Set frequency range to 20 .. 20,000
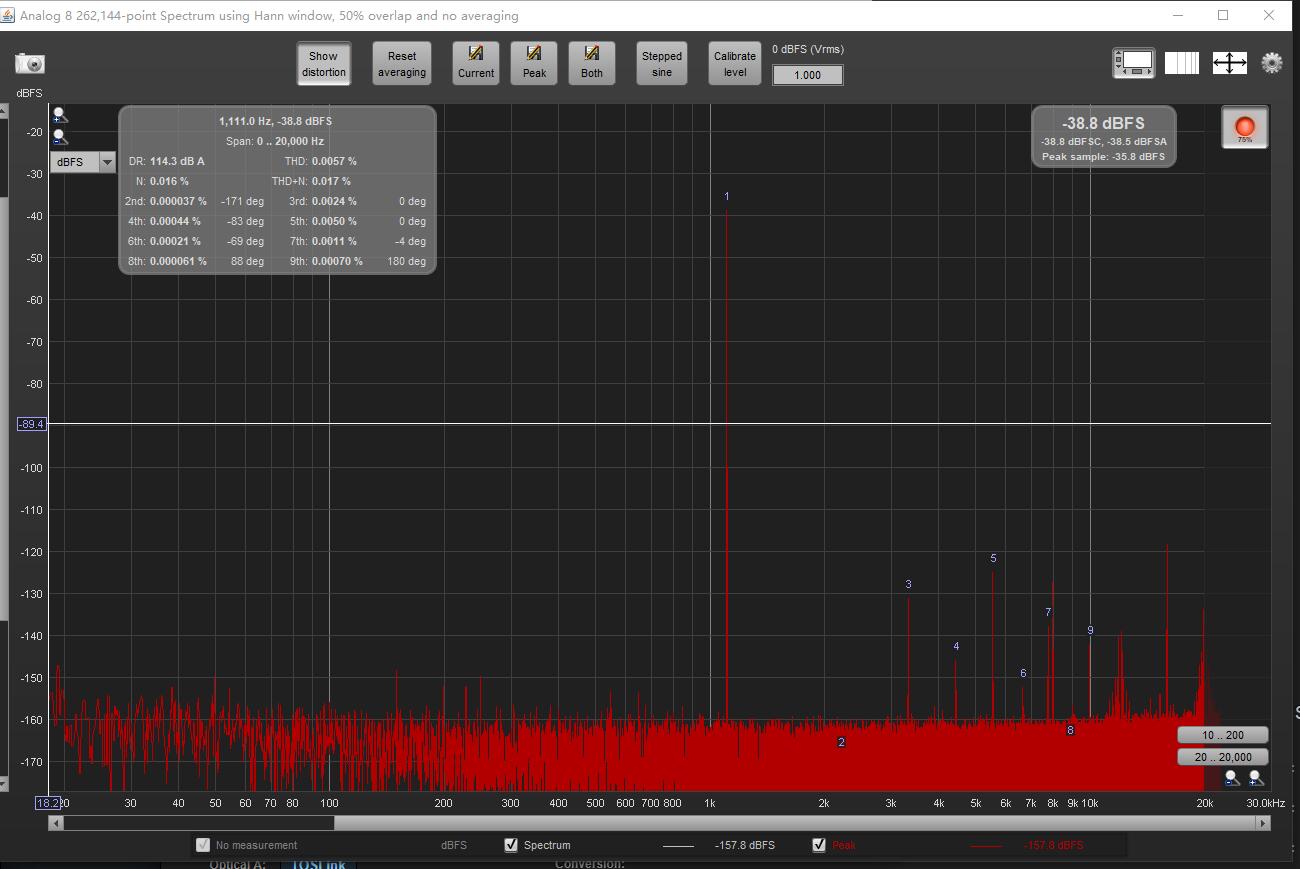The width and height of the screenshot is (1300, 869). tap(1223, 757)
